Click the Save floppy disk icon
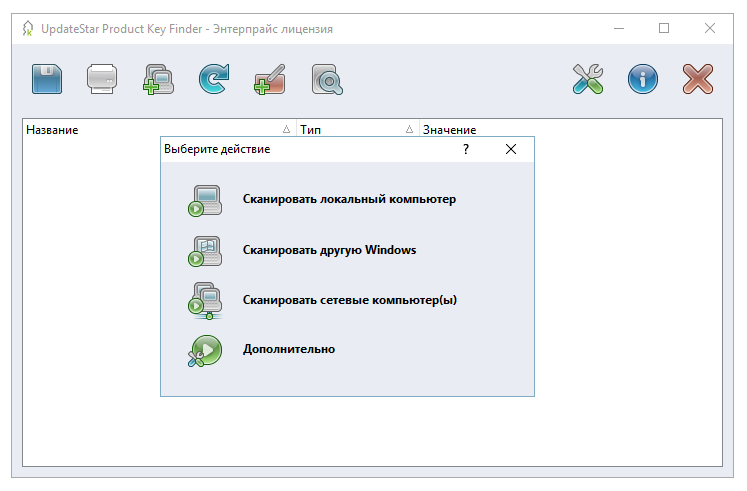 point(47,79)
